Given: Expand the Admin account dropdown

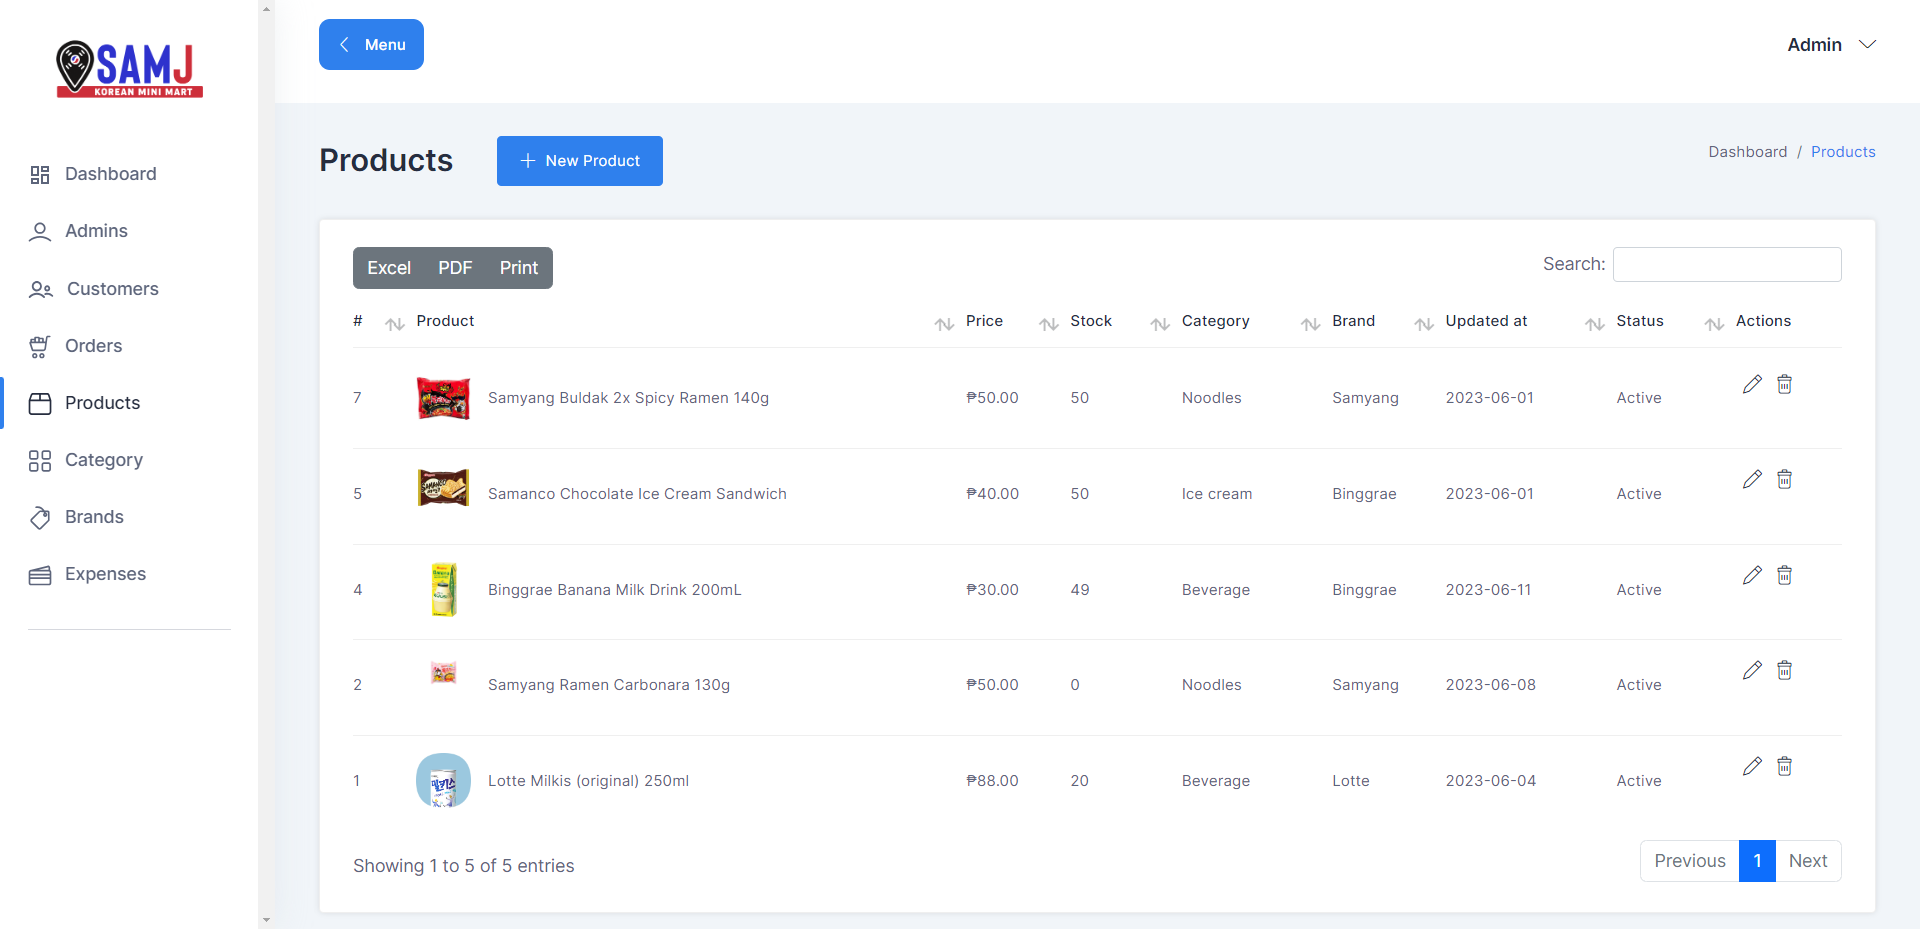Looking at the screenshot, I should point(1832,44).
